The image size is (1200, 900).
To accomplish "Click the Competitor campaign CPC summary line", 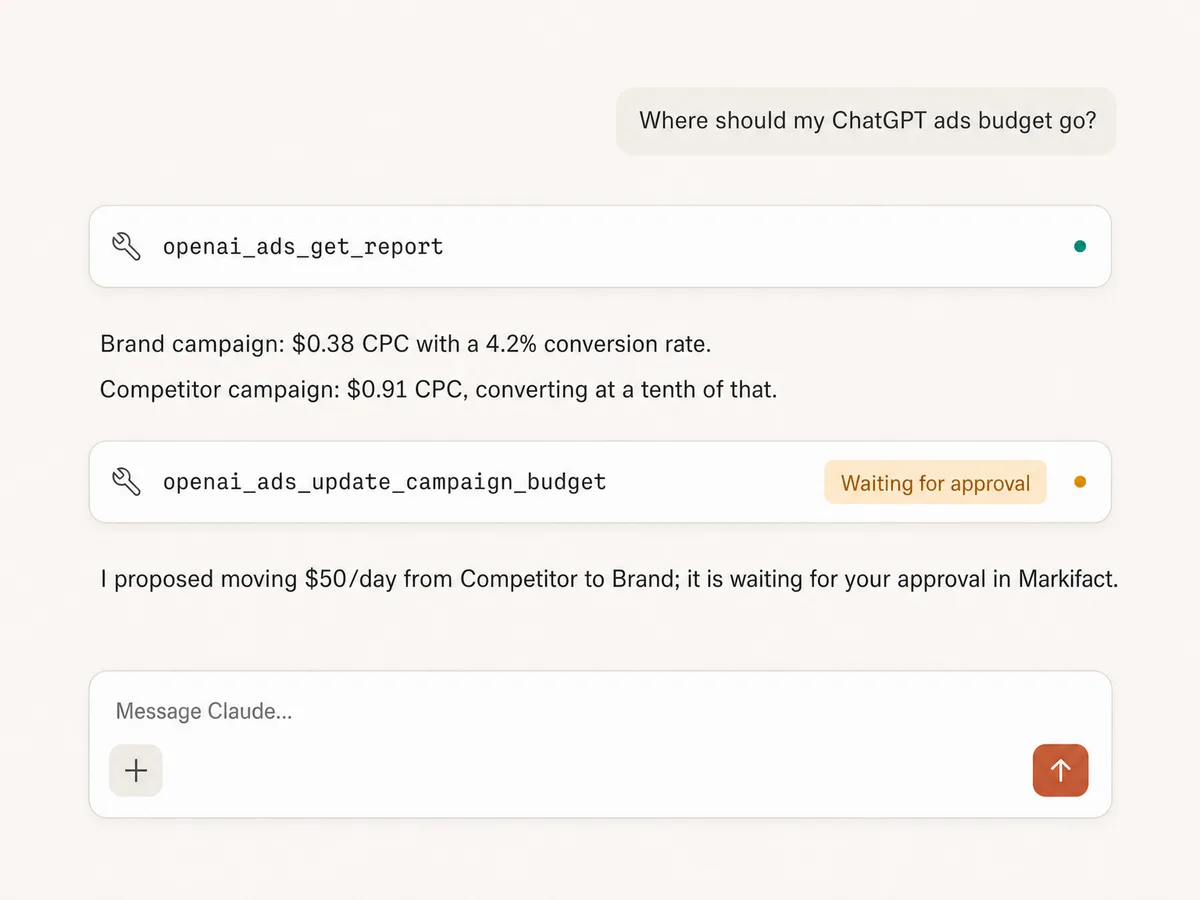I will (438, 389).
